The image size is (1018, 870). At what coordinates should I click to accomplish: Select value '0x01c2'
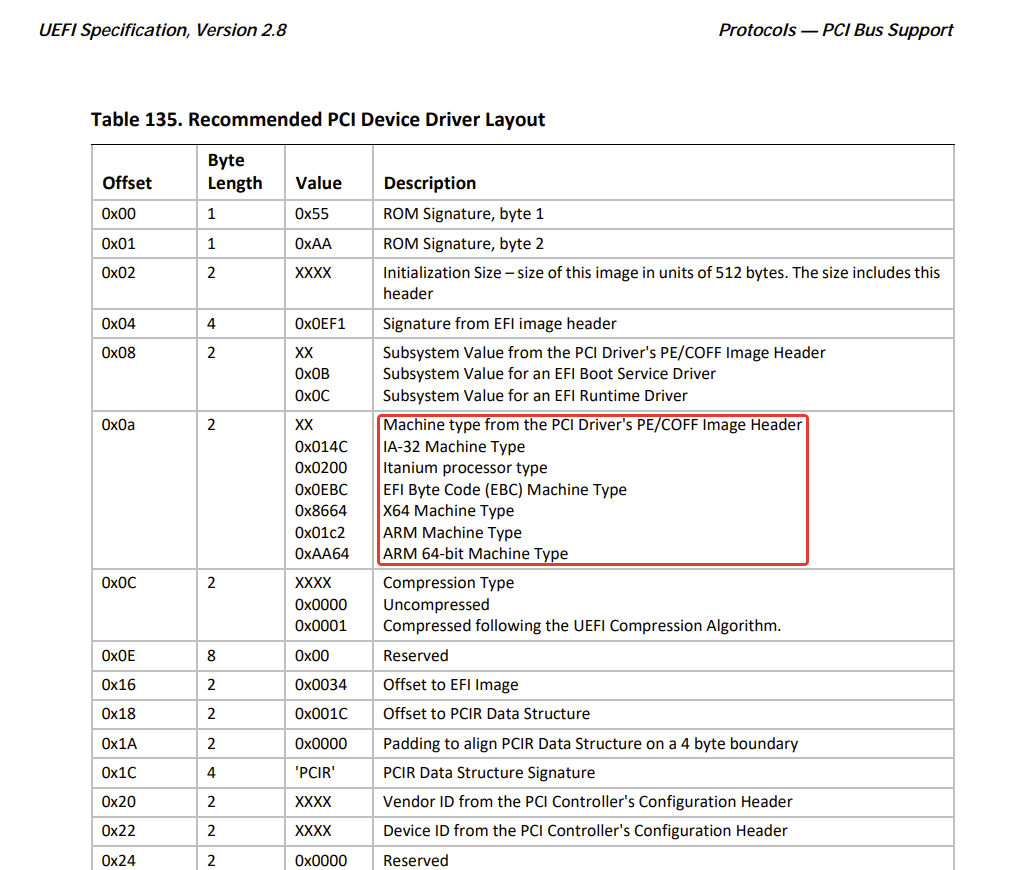pos(320,532)
